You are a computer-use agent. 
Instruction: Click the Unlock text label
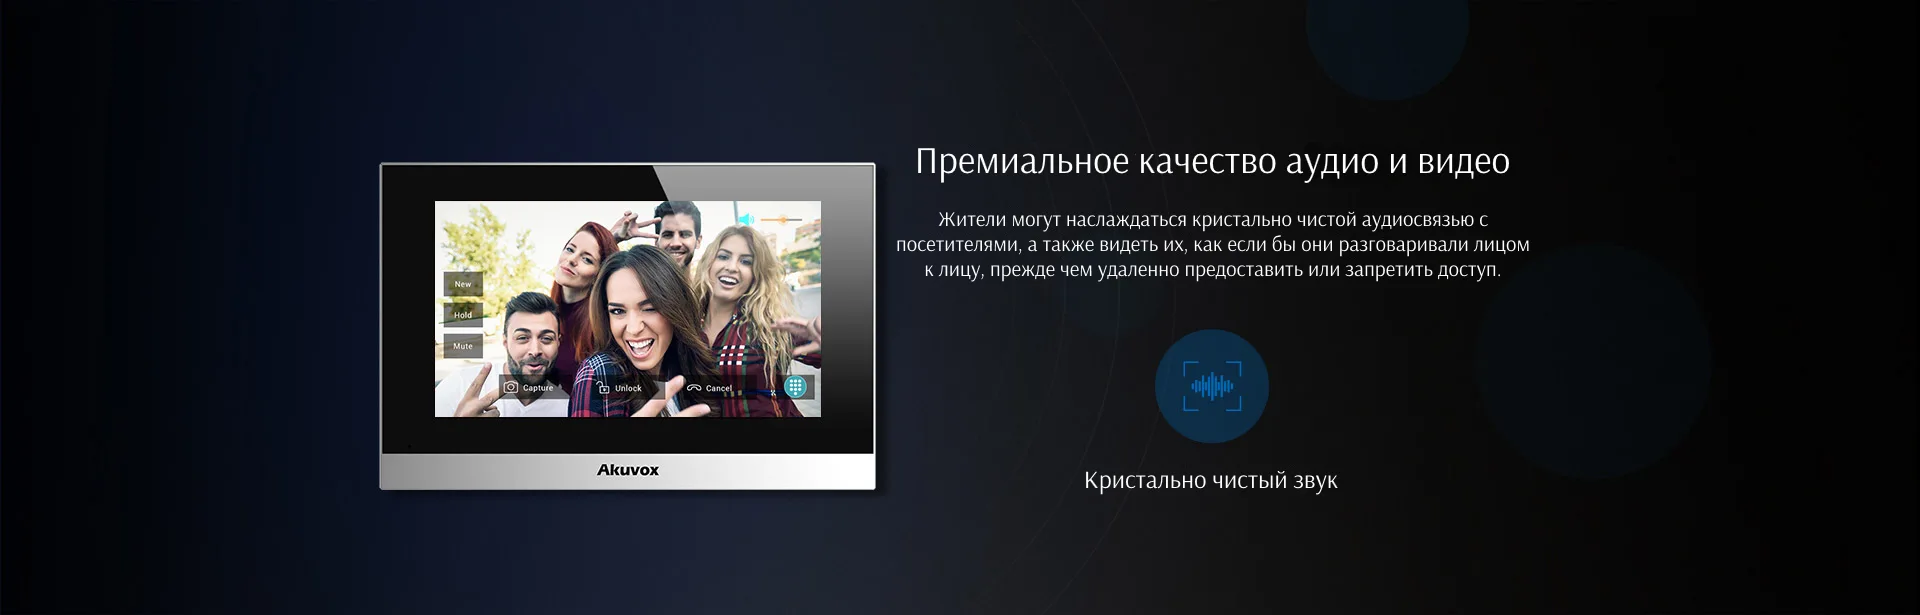click(x=628, y=388)
